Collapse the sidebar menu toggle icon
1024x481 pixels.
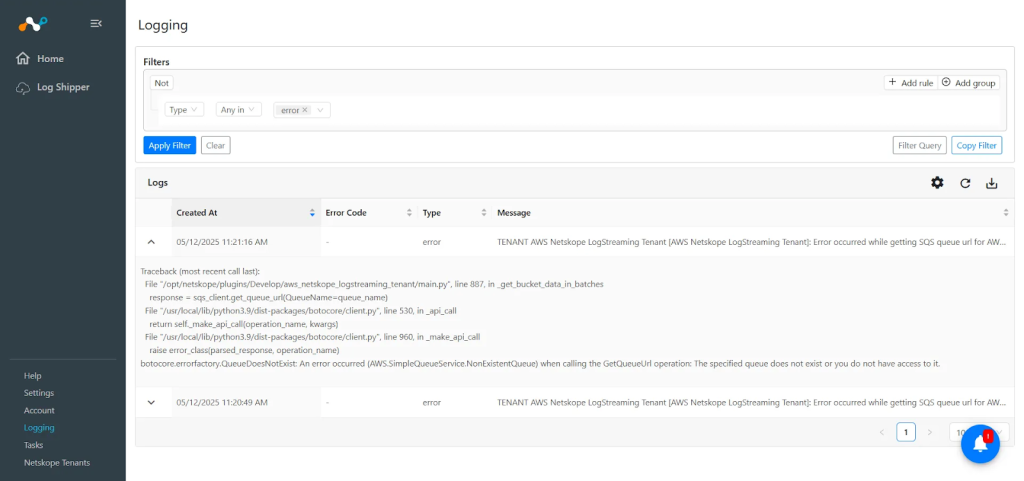pyautogui.click(x=96, y=23)
